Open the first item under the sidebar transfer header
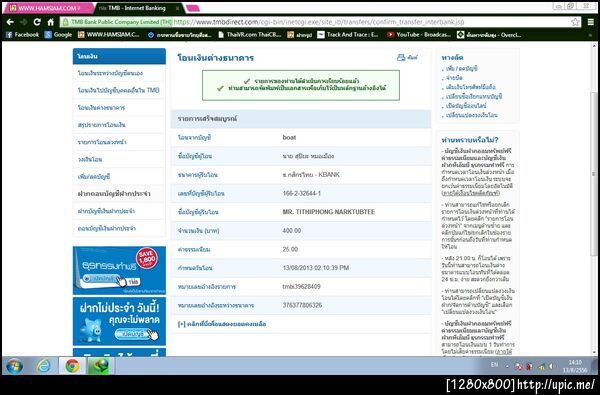600x395 pixels. click(x=119, y=73)
